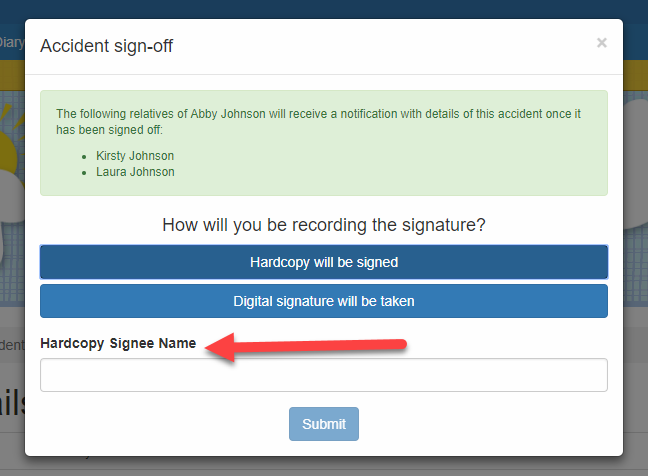648x476 pixels.
Task: Click the 'Accident sign-off' dialog title
Action: click(x=106, y=46)
